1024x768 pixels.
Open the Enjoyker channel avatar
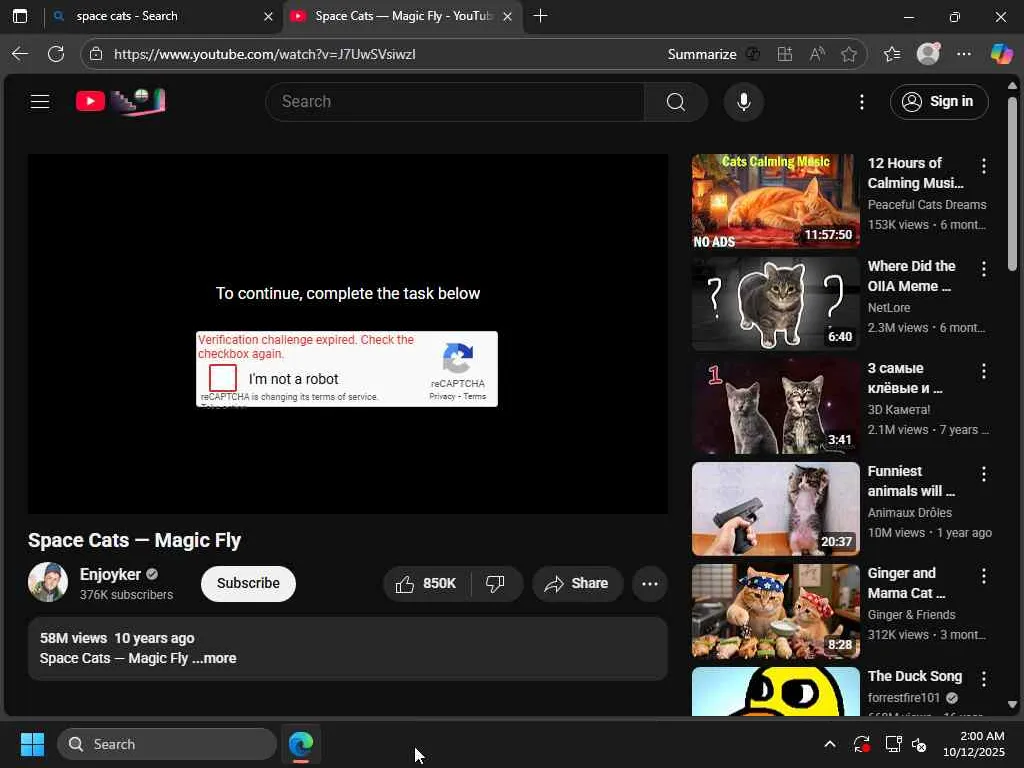[48, 582]
